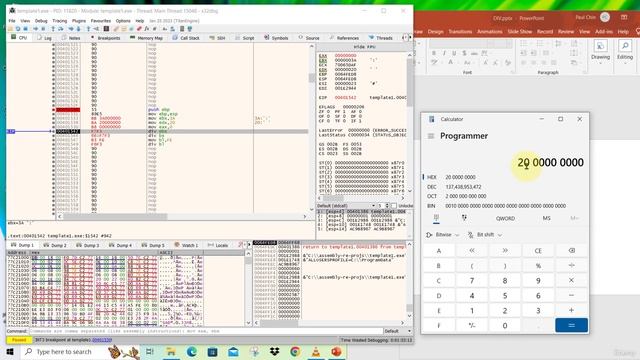
Task: Click the Step into toolbar icon
Action: (x=53, y=29)
